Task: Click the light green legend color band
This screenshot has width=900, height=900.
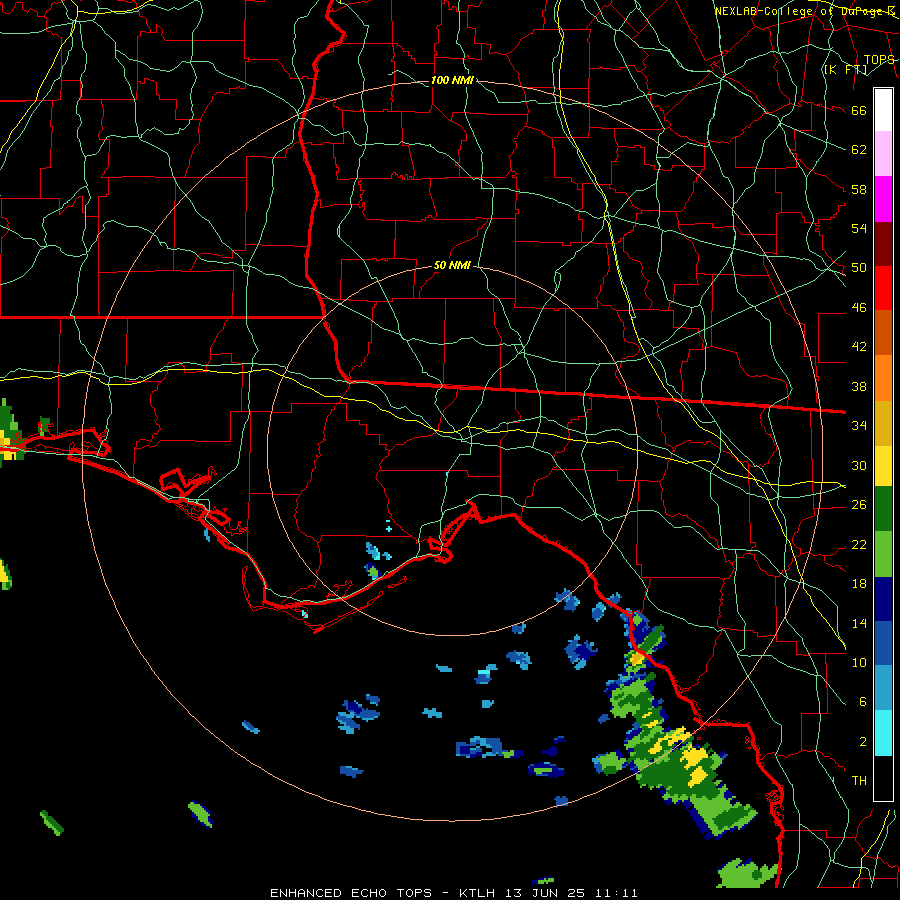Action: [883, 554]
